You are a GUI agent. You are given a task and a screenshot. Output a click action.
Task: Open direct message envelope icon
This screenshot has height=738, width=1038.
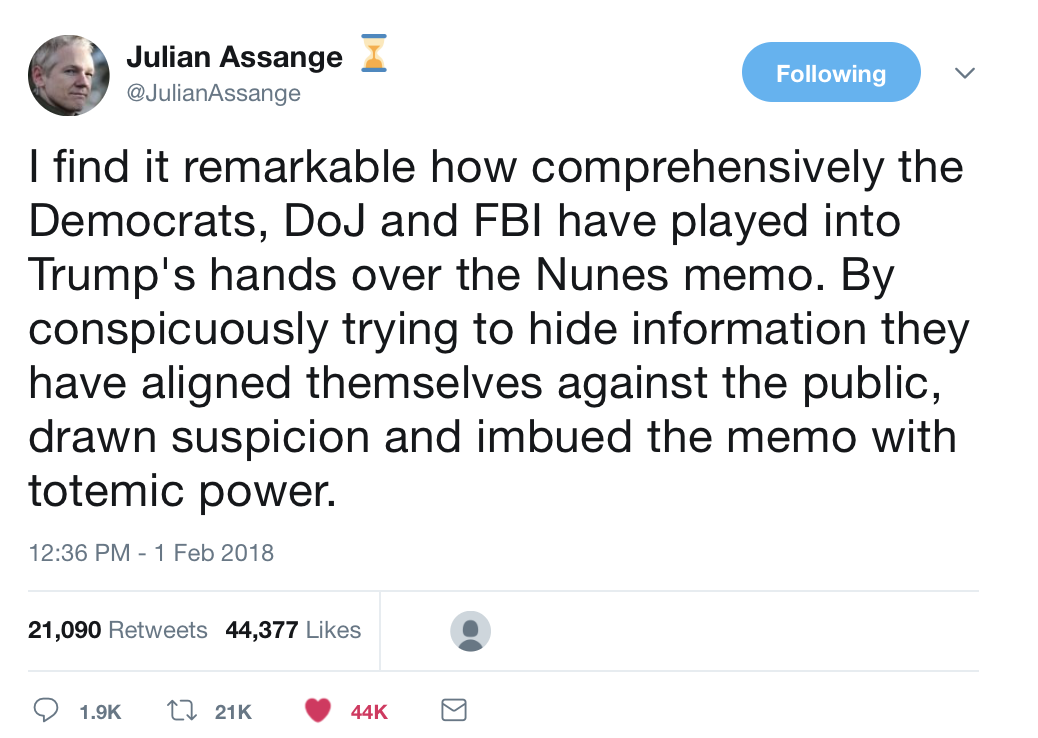454,711
